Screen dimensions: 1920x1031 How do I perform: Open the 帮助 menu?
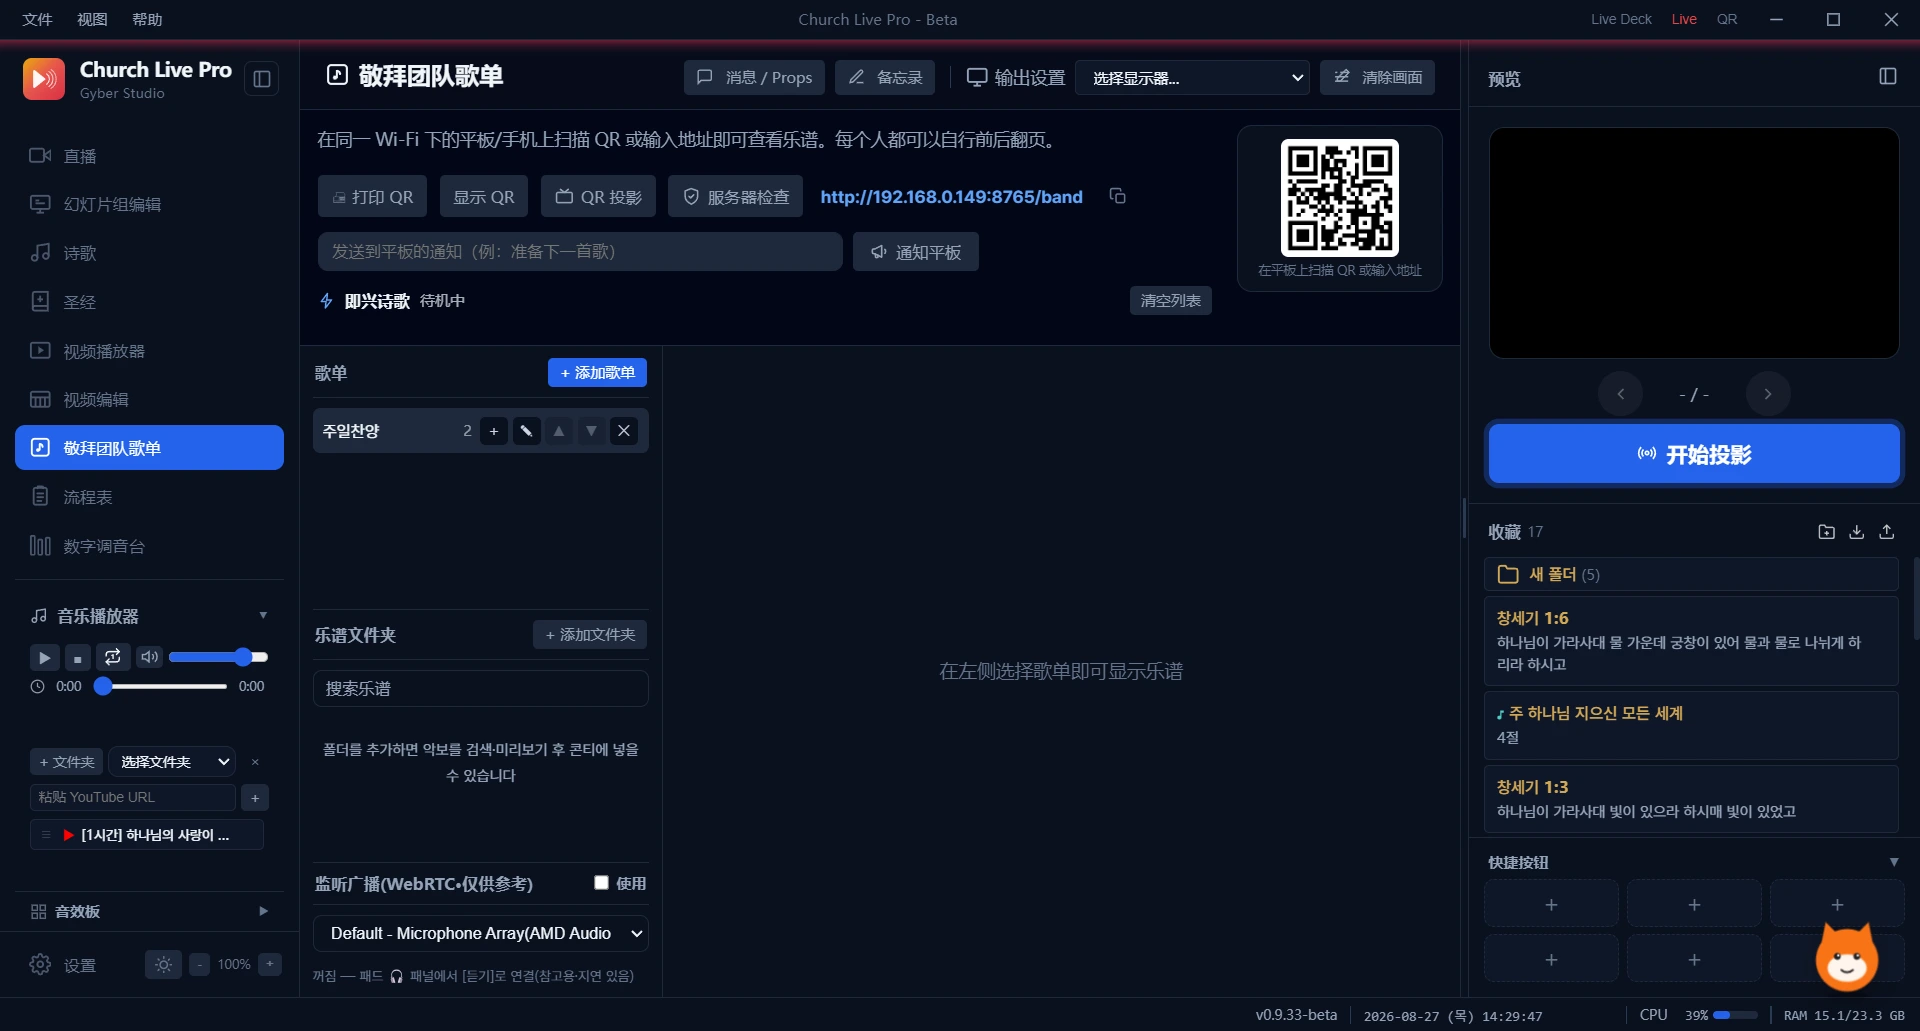coord(147,19)
